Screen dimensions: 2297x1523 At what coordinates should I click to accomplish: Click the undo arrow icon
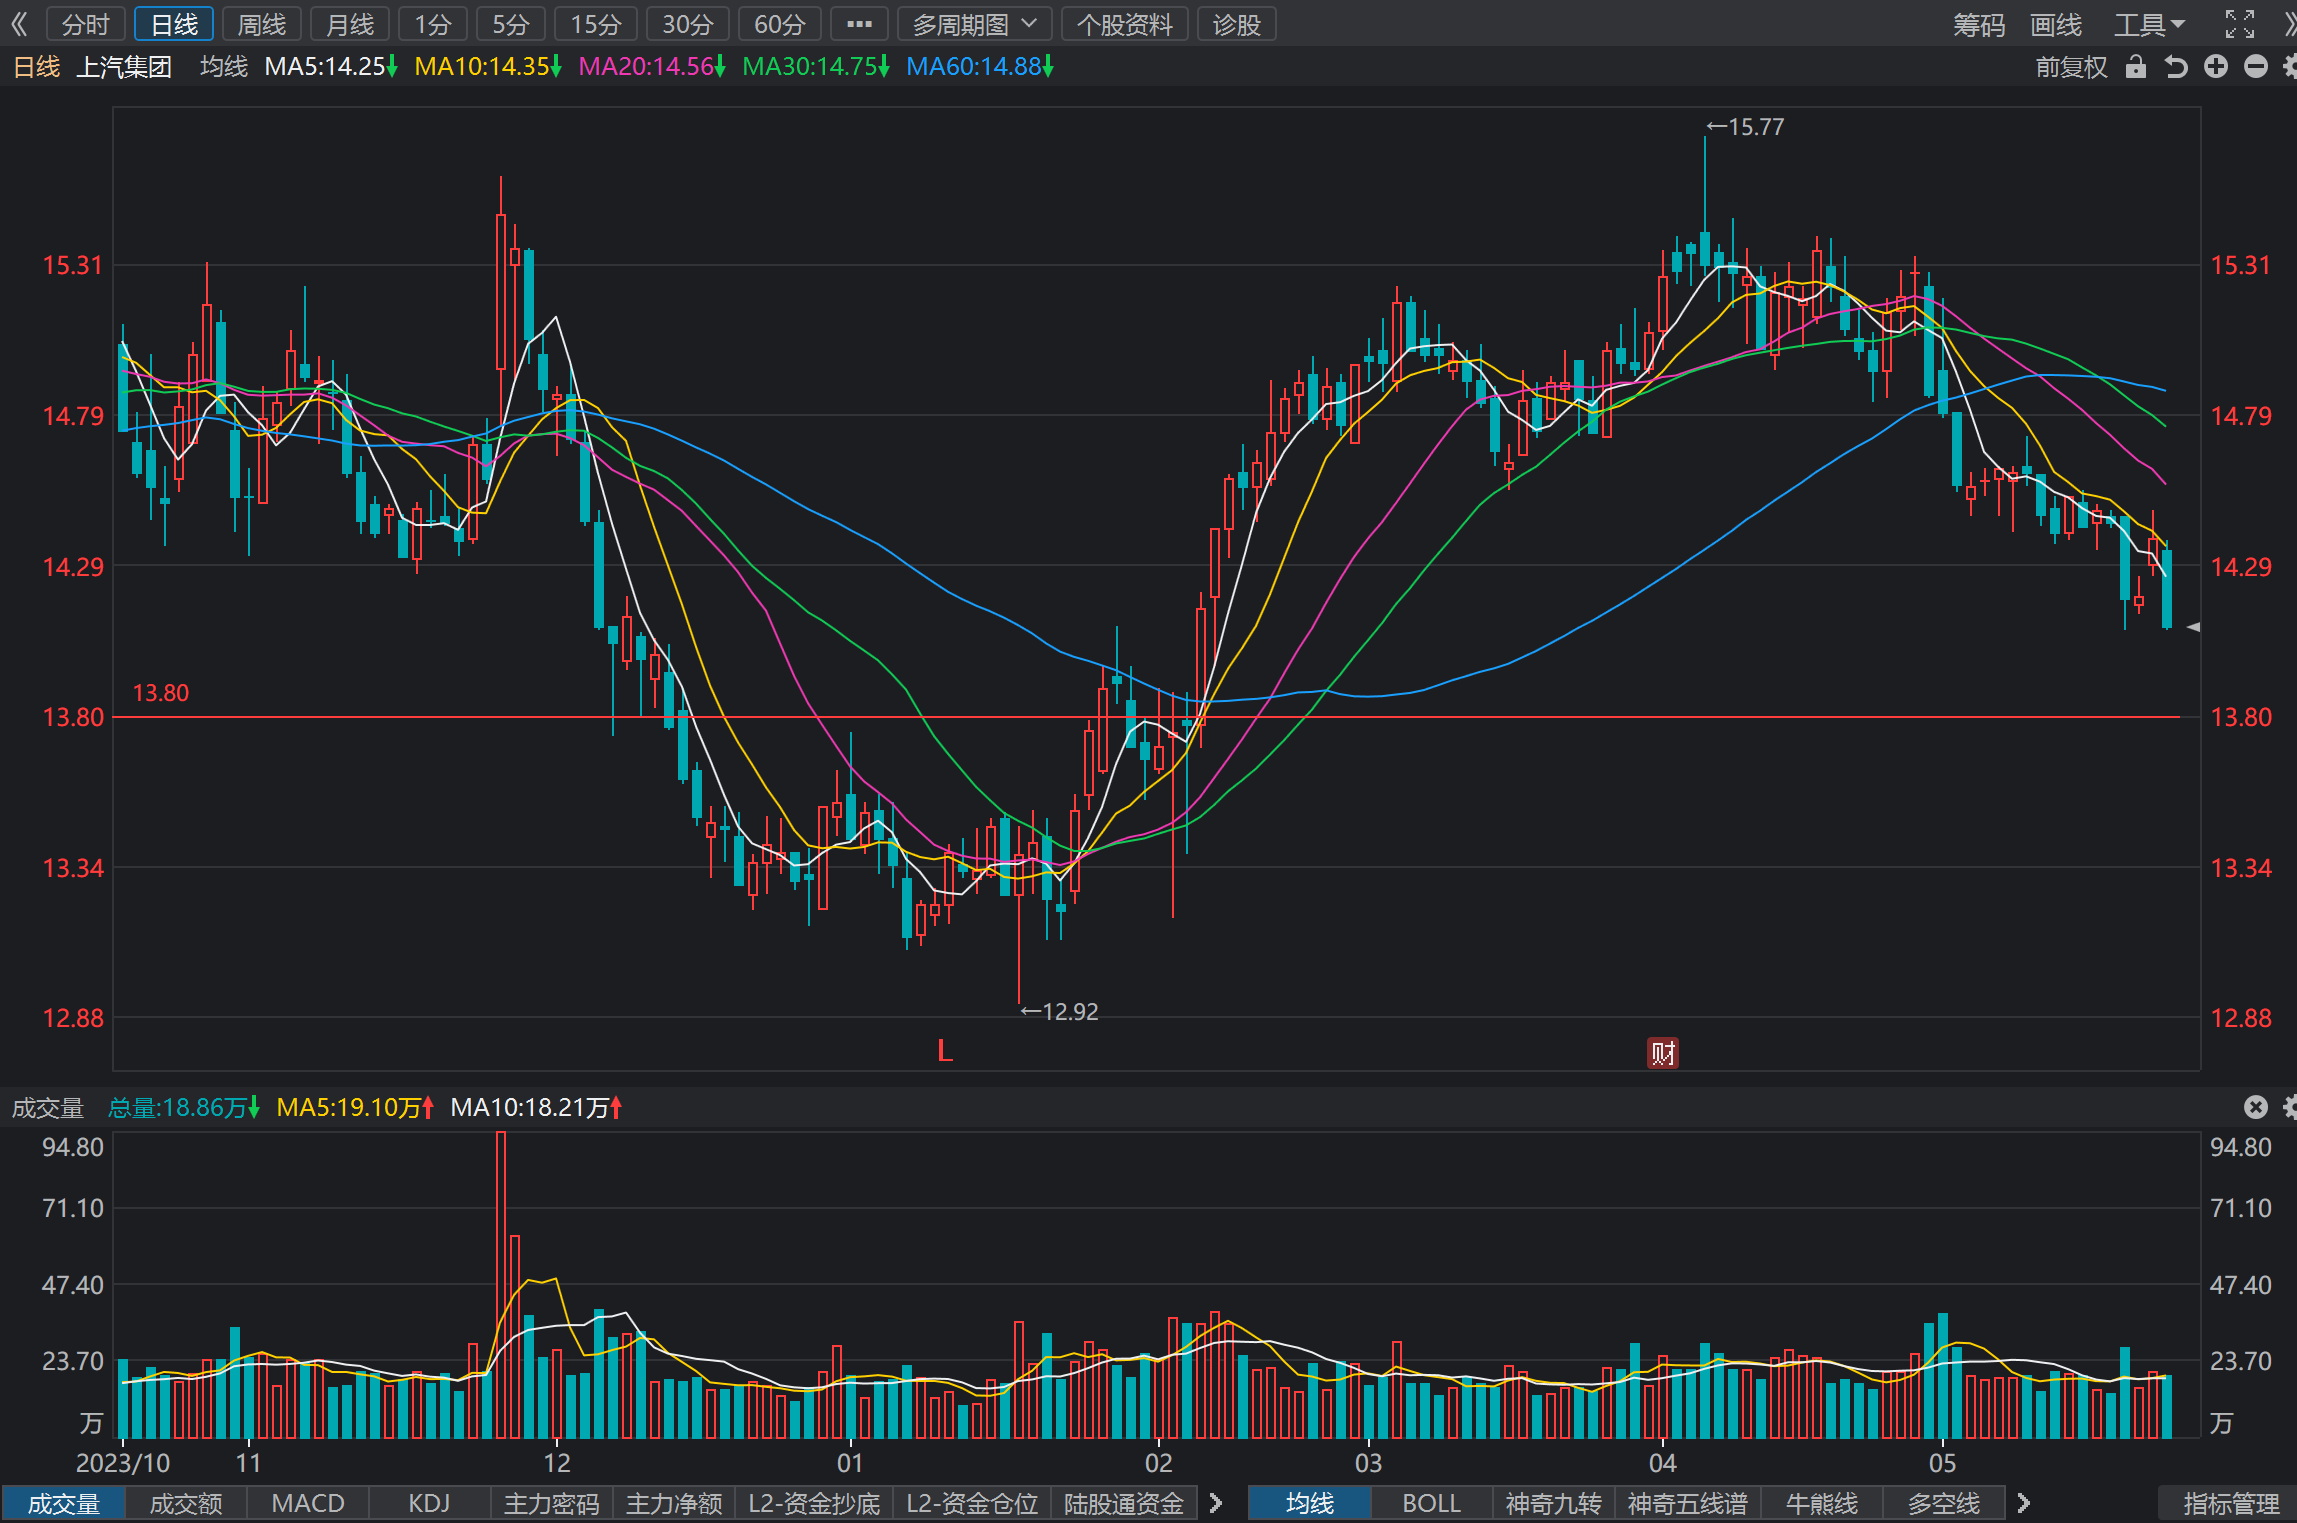coord(2176,67)
